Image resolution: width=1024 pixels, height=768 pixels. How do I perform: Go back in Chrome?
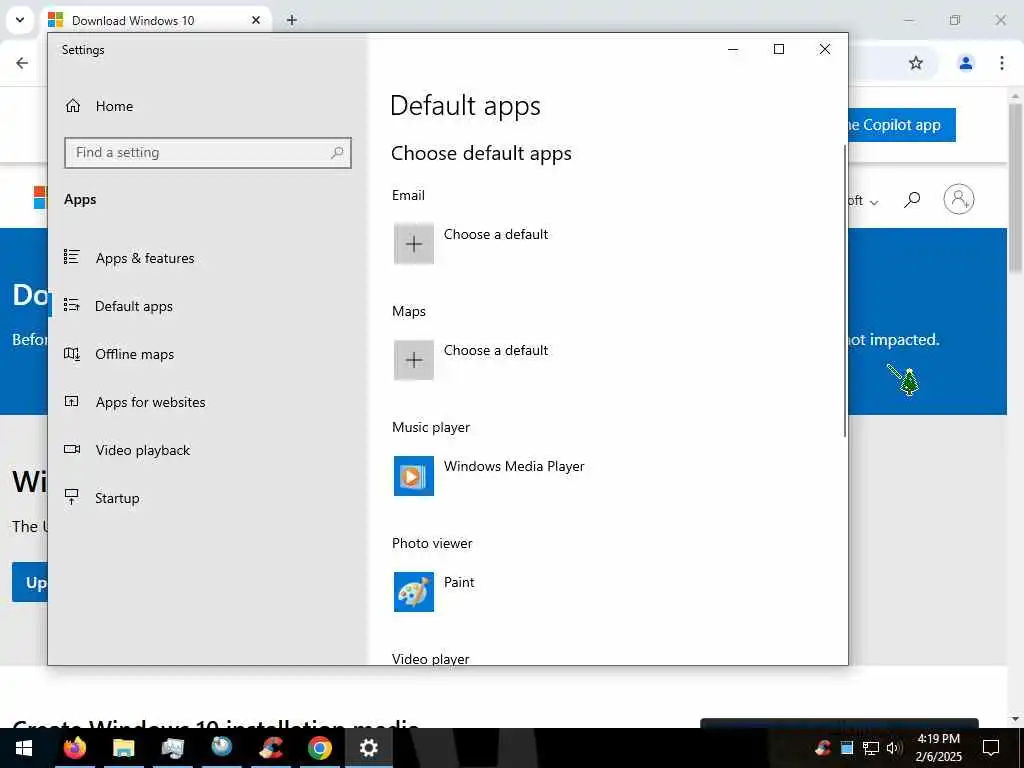[x=22, y=63]
